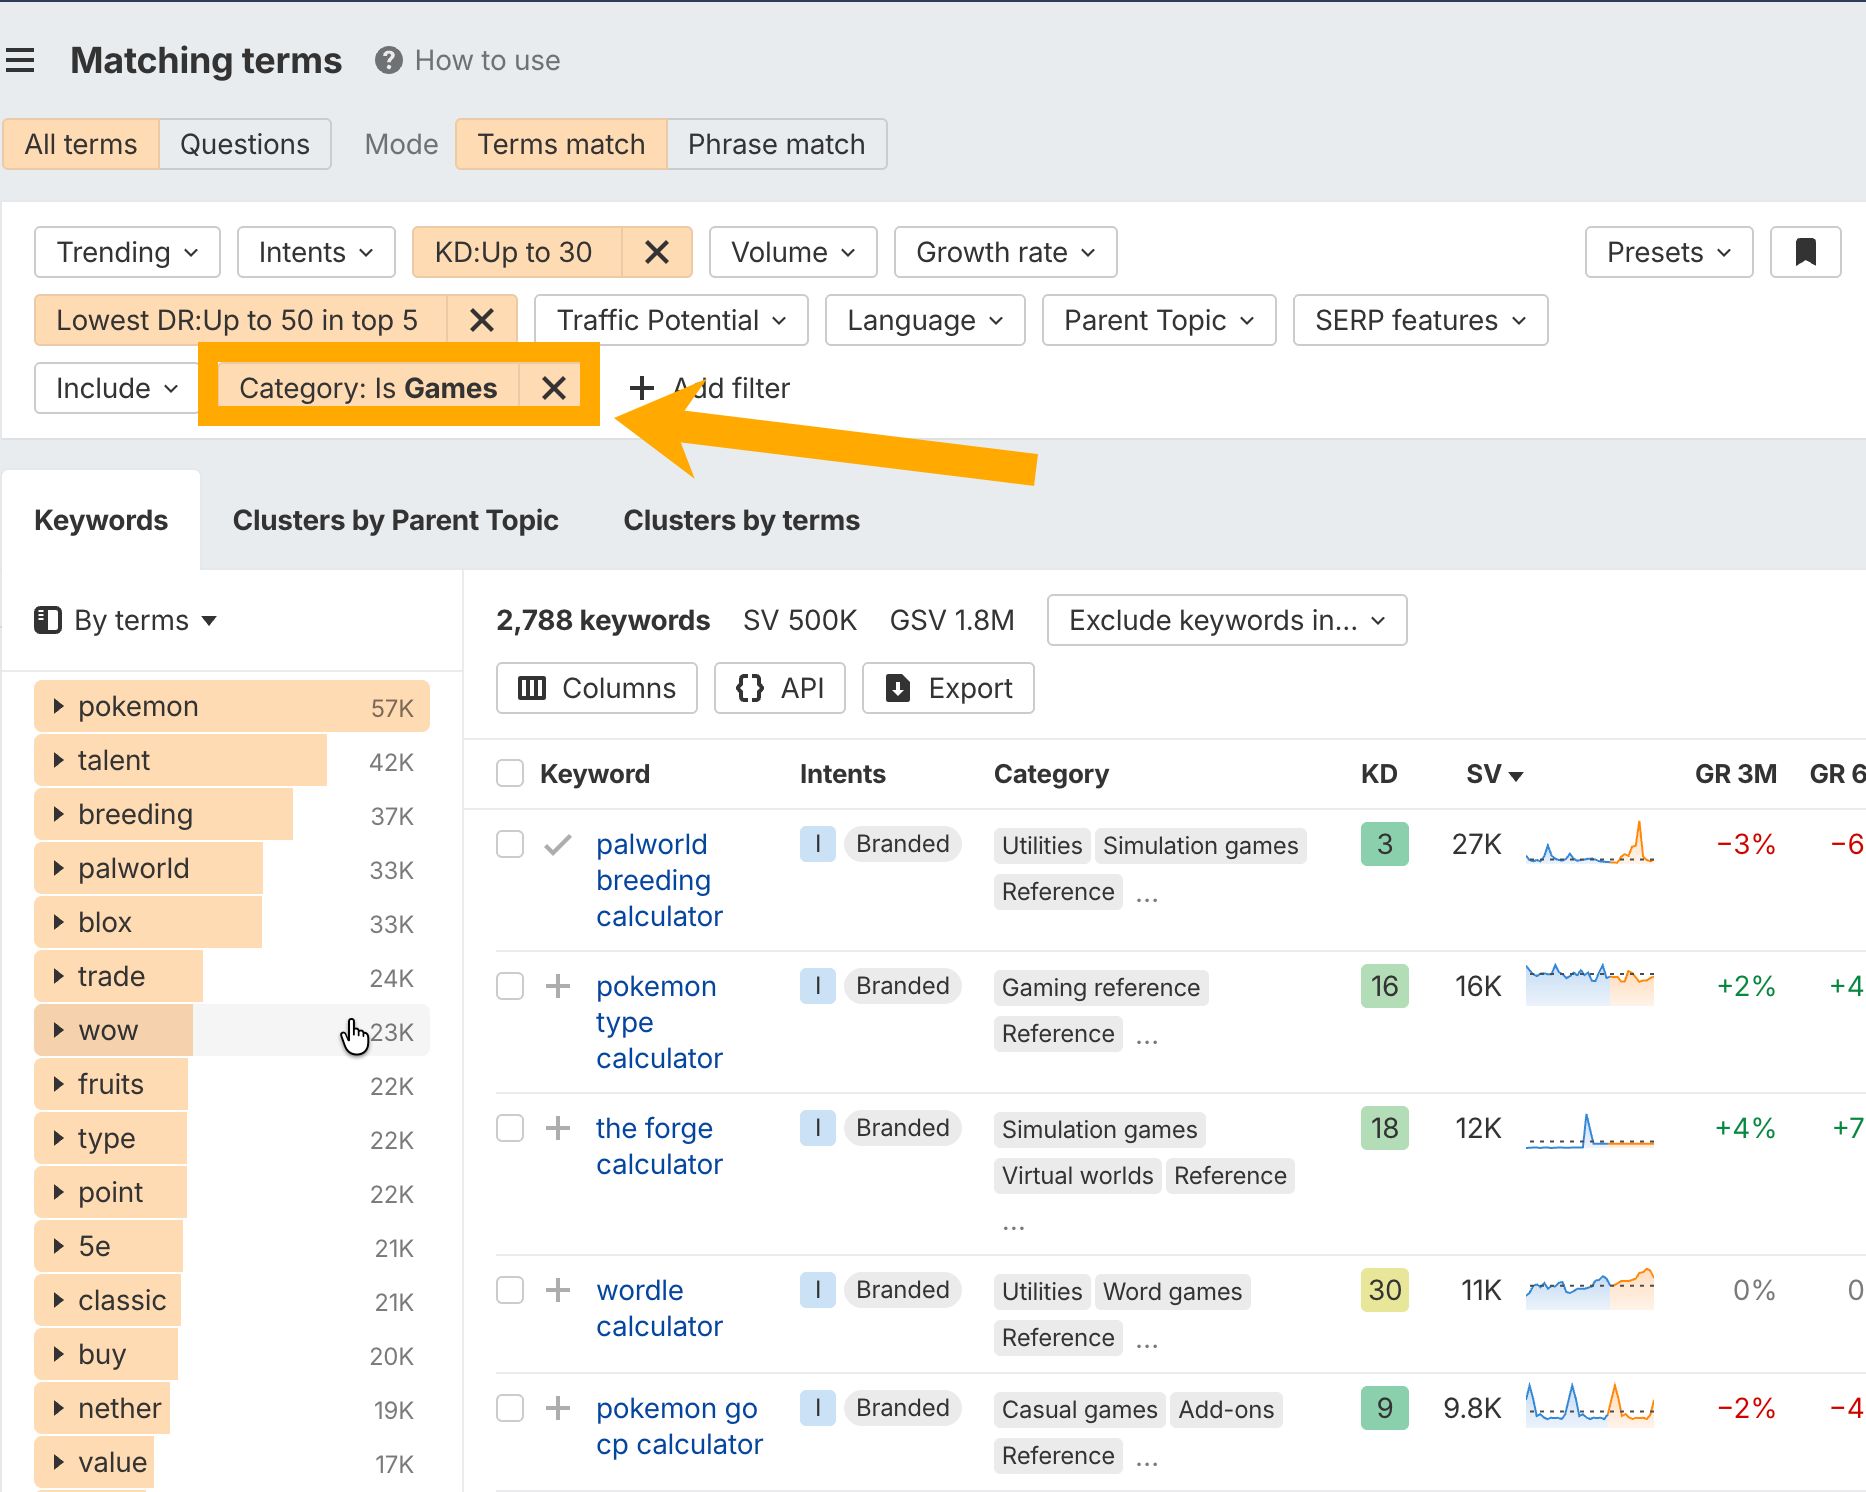Screen dimensions: 1866x1492
Task: Click the bookmark saved filters icon
Action: [x=1805, y=252]
